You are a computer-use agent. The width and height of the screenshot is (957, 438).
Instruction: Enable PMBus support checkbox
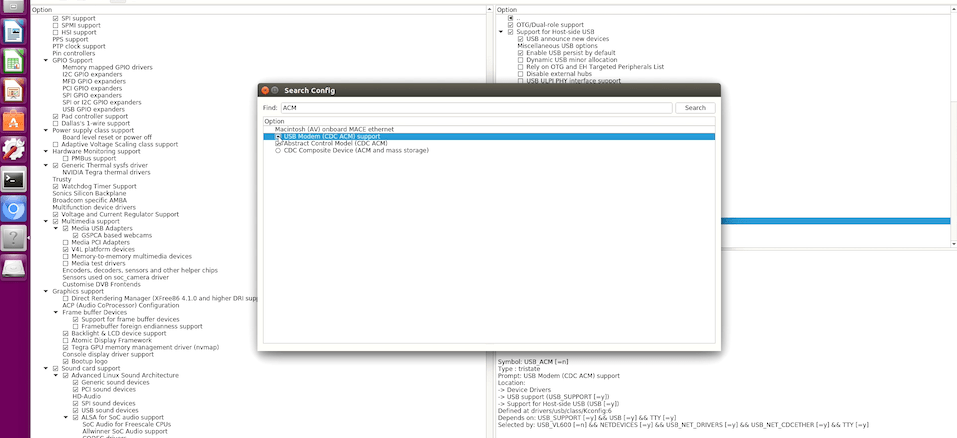[x=66, y=159]
